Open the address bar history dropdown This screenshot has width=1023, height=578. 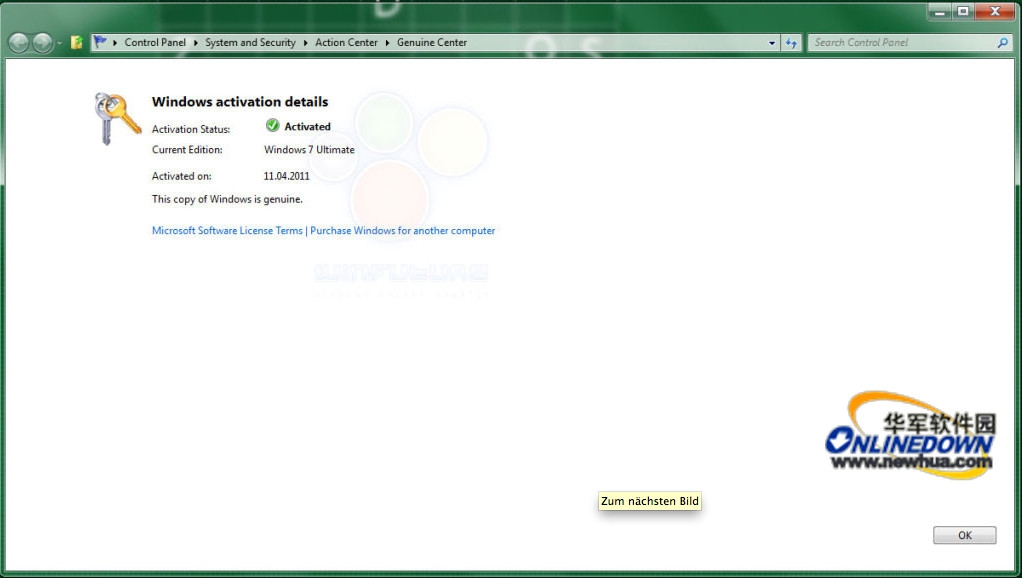tap(772, 43)
